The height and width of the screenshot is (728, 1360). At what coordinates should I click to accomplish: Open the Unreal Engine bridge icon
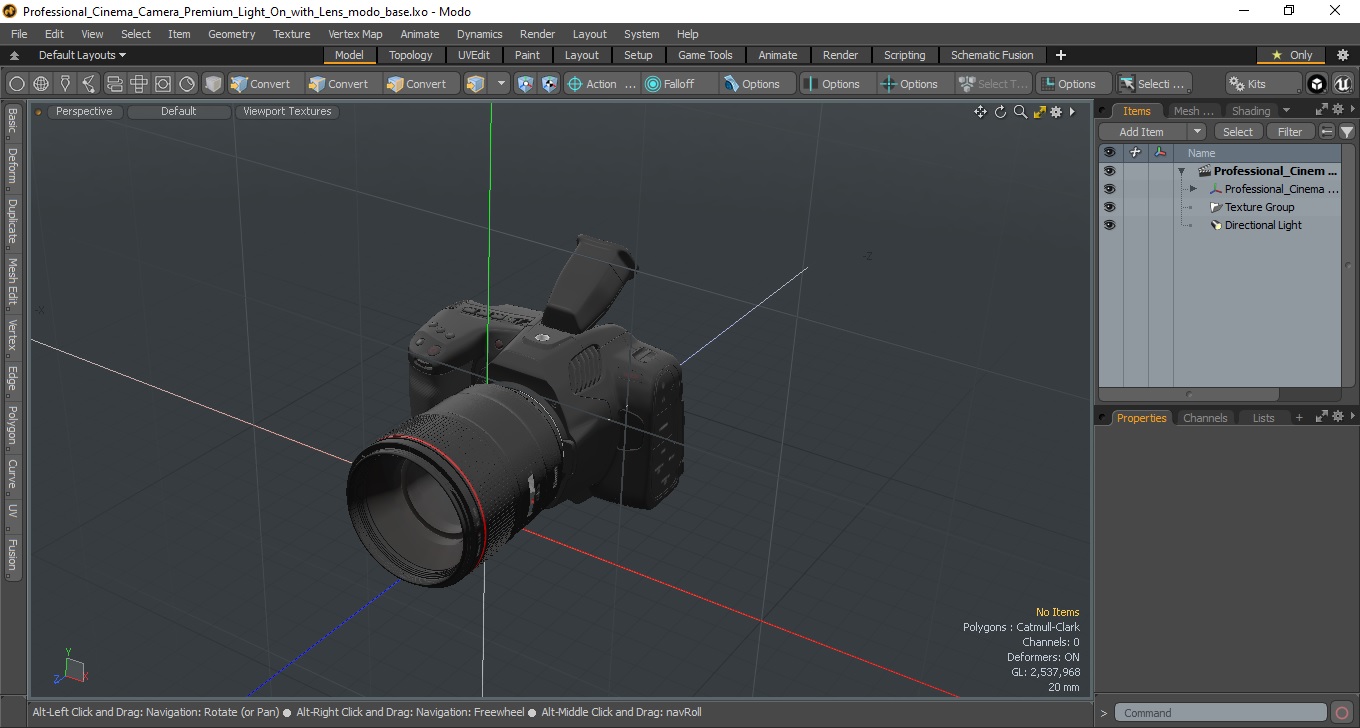(x=1342, y=84)
